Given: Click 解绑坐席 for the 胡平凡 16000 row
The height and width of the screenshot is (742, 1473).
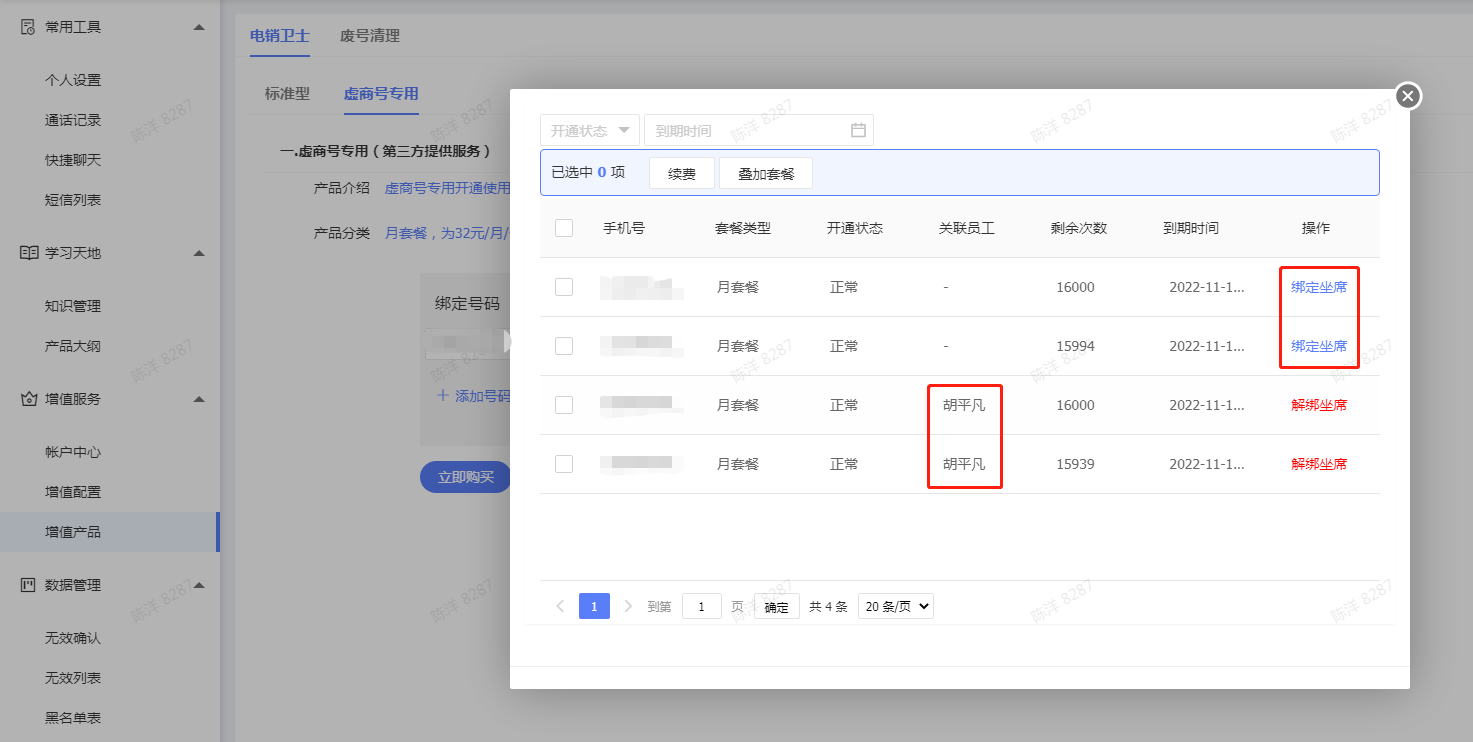Looking at the screenshot, I should click(x=1319, y=405).
